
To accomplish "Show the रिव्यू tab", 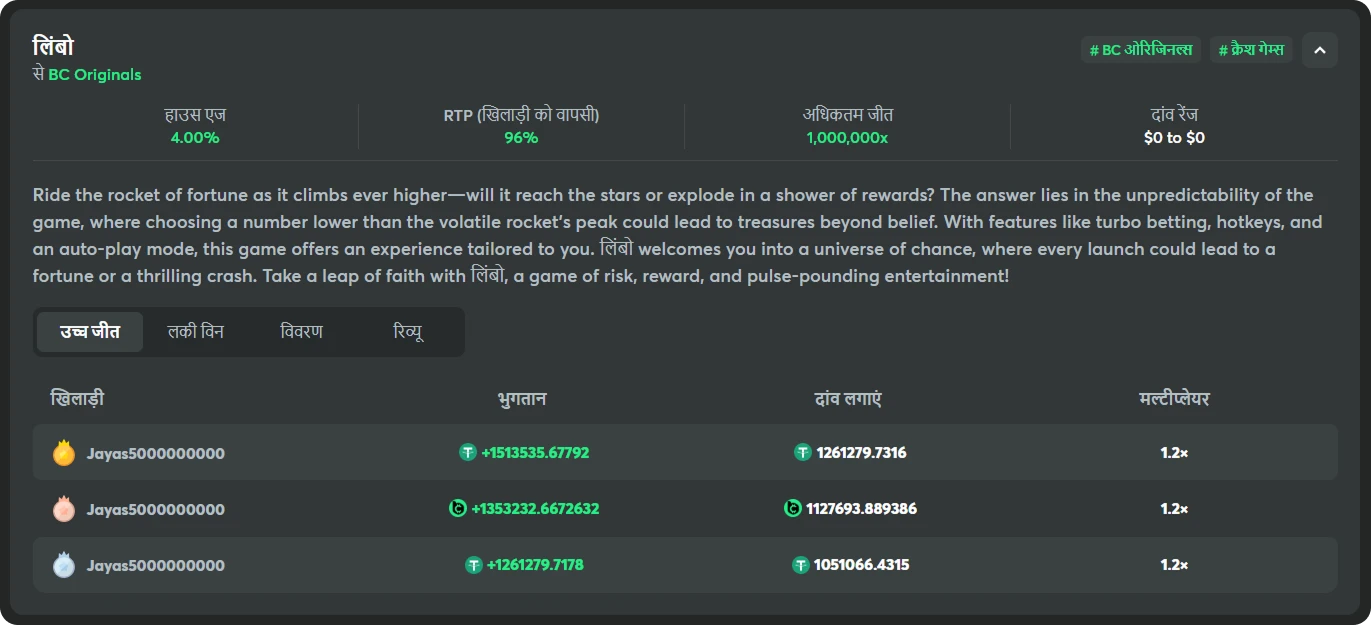I will pos(408,332).
